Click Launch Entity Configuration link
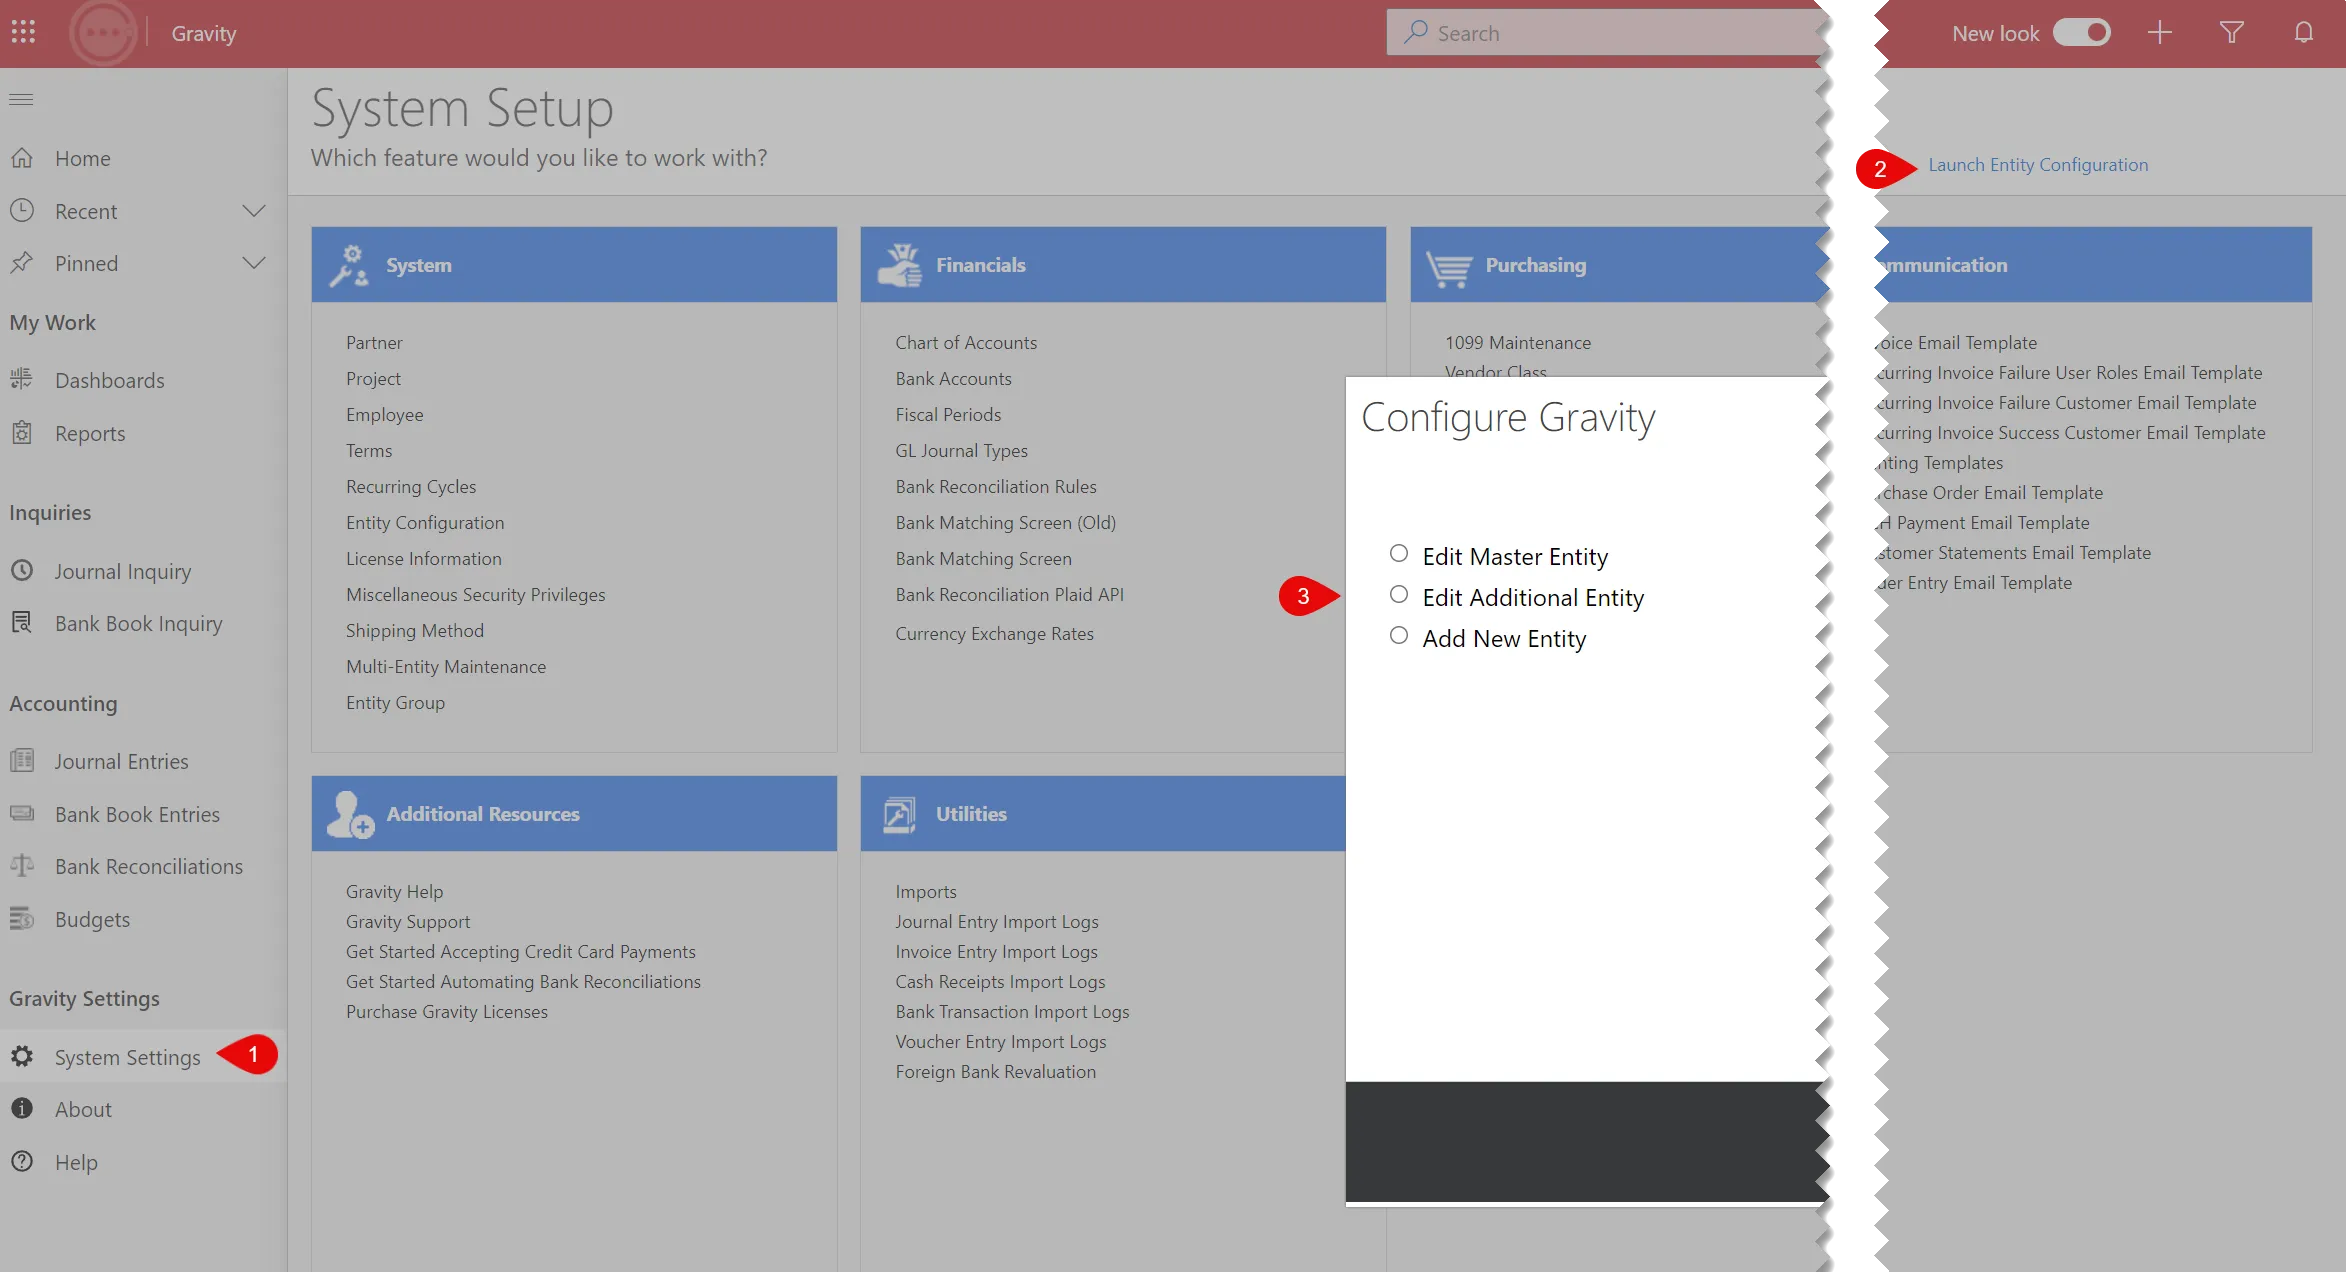Image resolution: width=2346 pixels, height=1272 pixels. click(x=2038, y=165)
